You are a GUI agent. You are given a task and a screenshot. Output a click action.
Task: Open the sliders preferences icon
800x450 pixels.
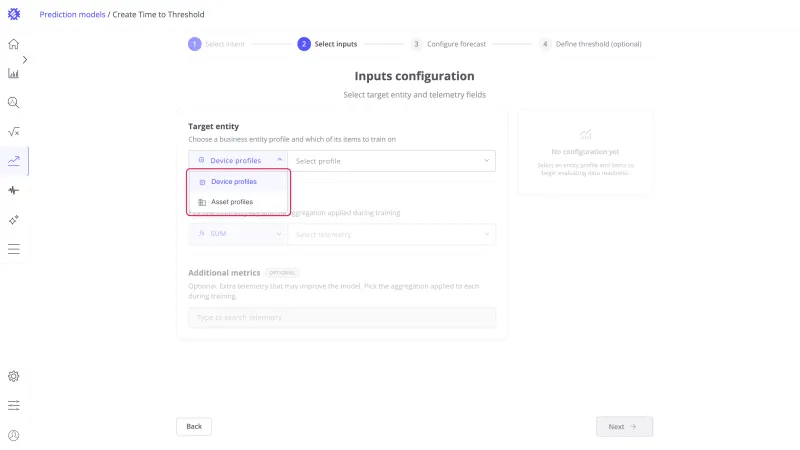coord(14,406)
